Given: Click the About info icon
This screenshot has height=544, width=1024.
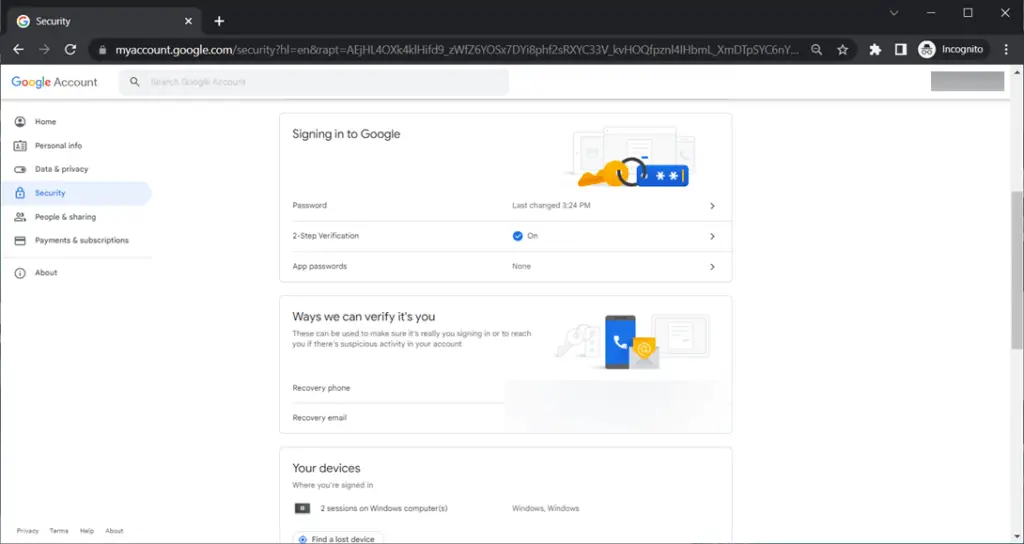Looking at the screenshot, I should pyautogui.click(x=20, y=273).
